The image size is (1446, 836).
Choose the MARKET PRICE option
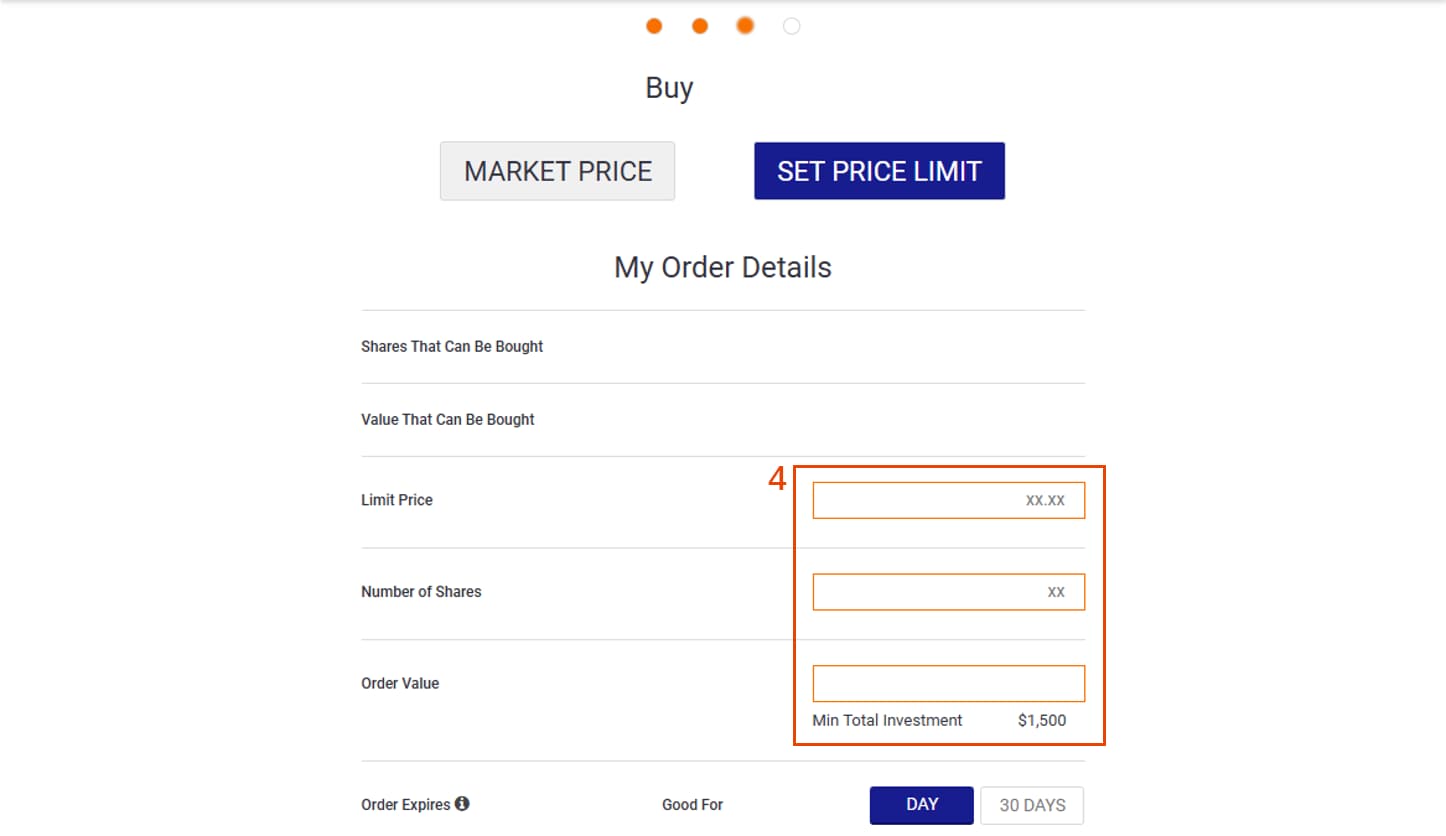point(558,171)
